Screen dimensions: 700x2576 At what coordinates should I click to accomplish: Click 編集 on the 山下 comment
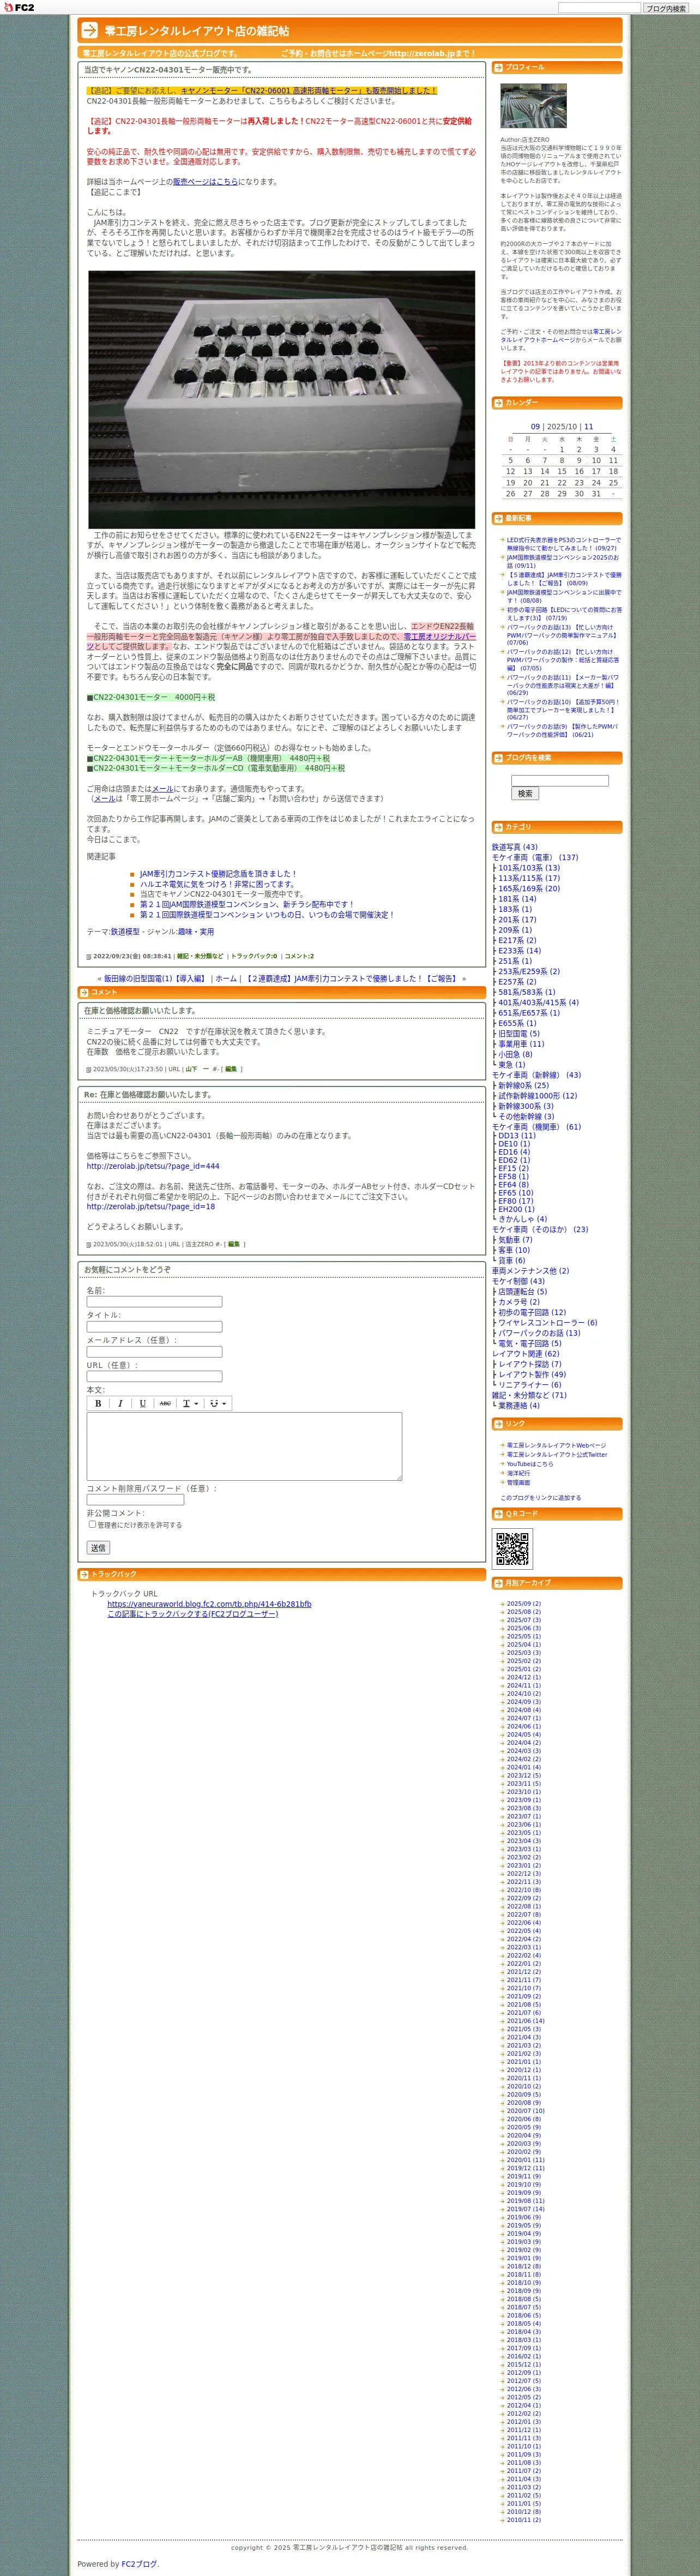coord(231,1069)
